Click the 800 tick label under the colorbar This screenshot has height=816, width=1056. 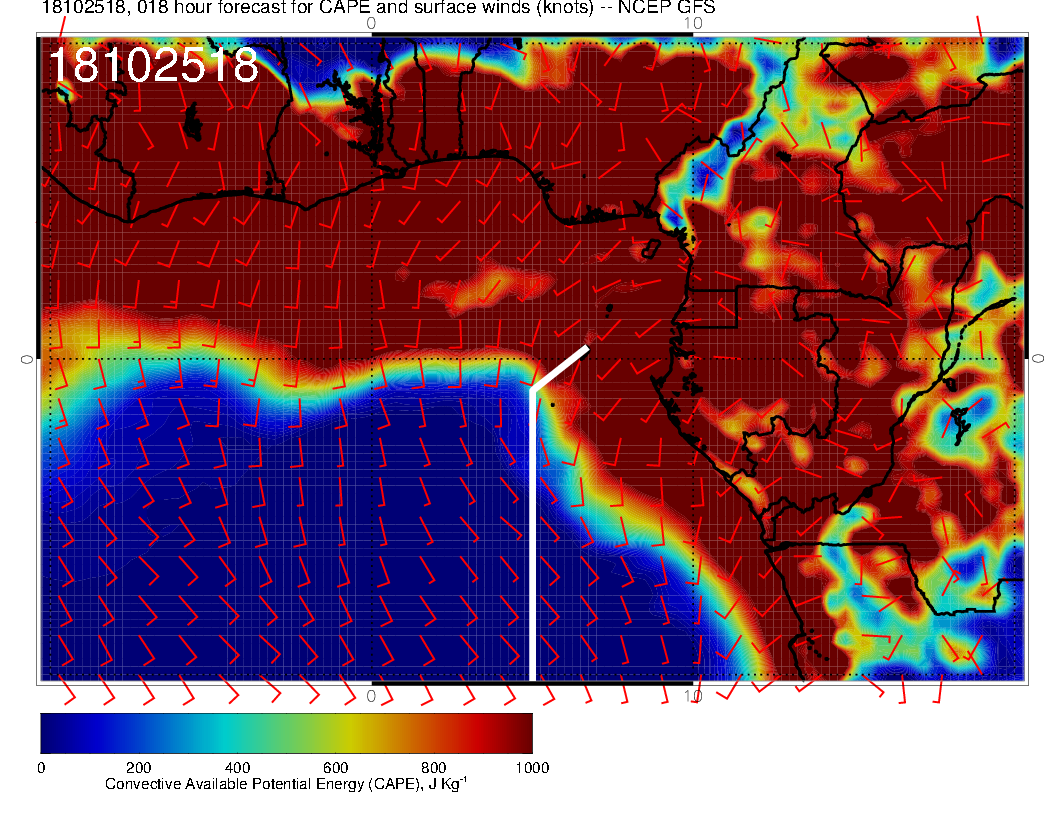pos(433,768)
